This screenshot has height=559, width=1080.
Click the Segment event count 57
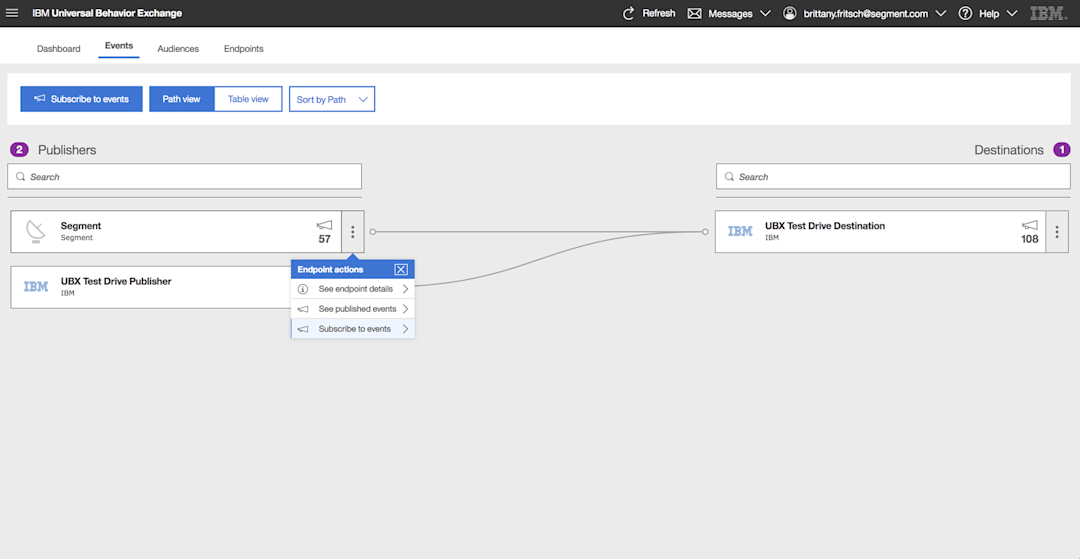pyautogui.click(x=324, y=240)
